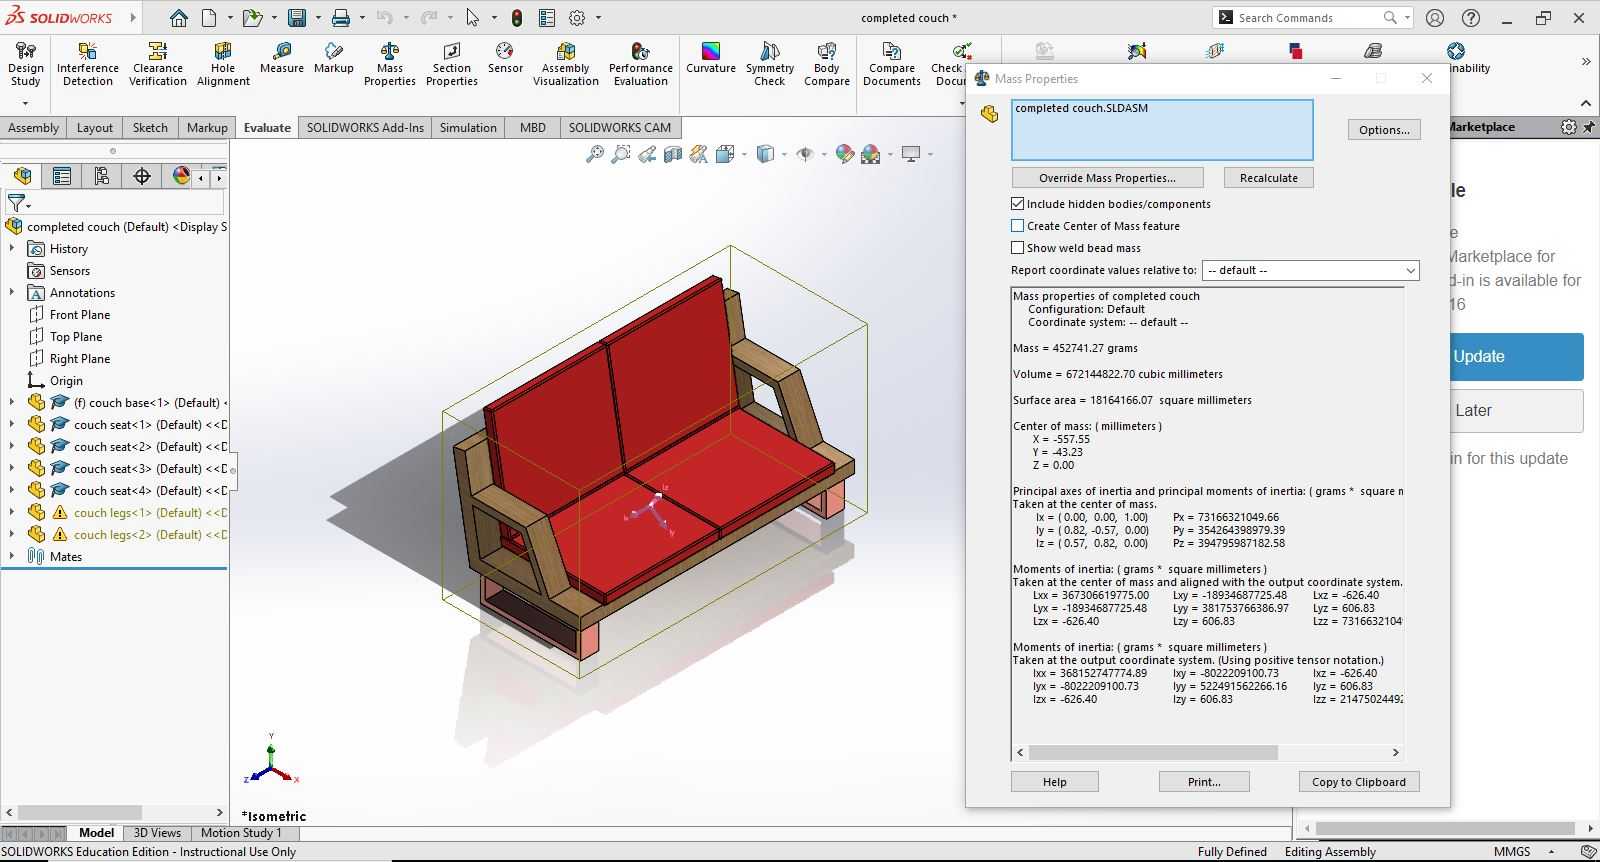The image size is (1600, 862).
Task: Open the DisplayManager appearance icon
Action: [x=181, y=176]
